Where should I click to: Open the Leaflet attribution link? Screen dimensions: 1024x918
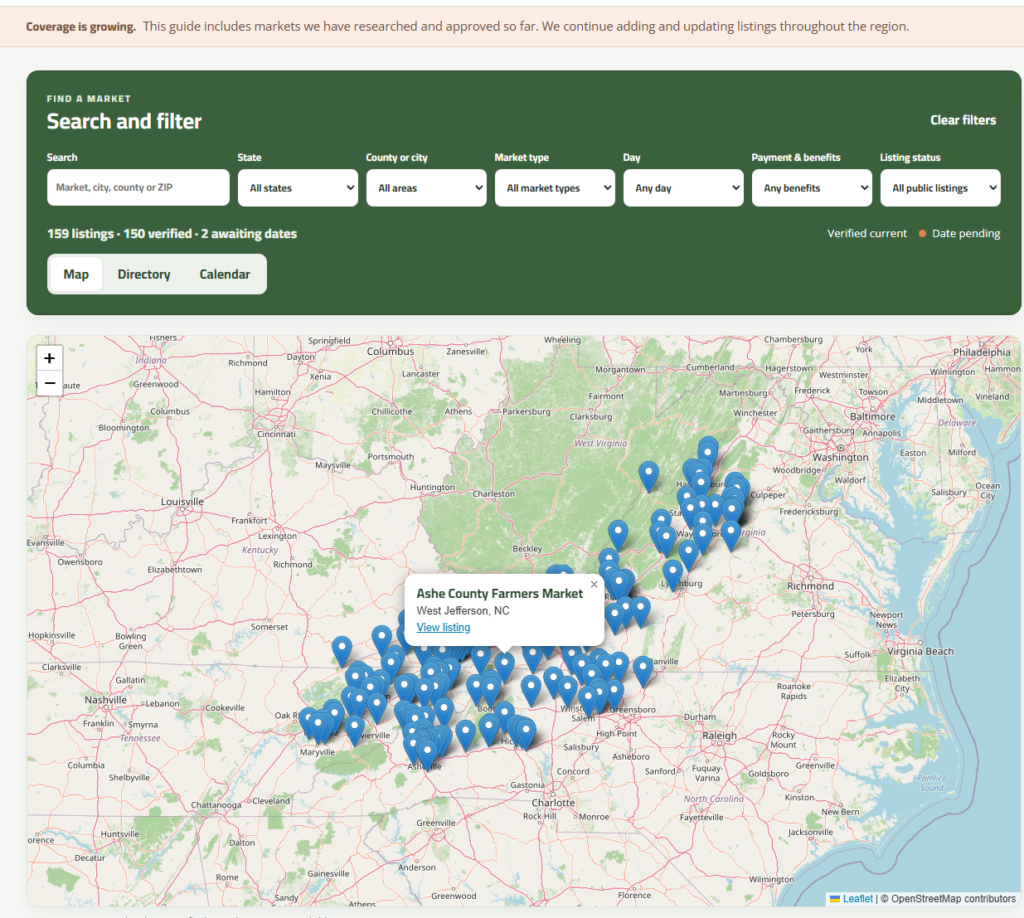coord(857,899)
